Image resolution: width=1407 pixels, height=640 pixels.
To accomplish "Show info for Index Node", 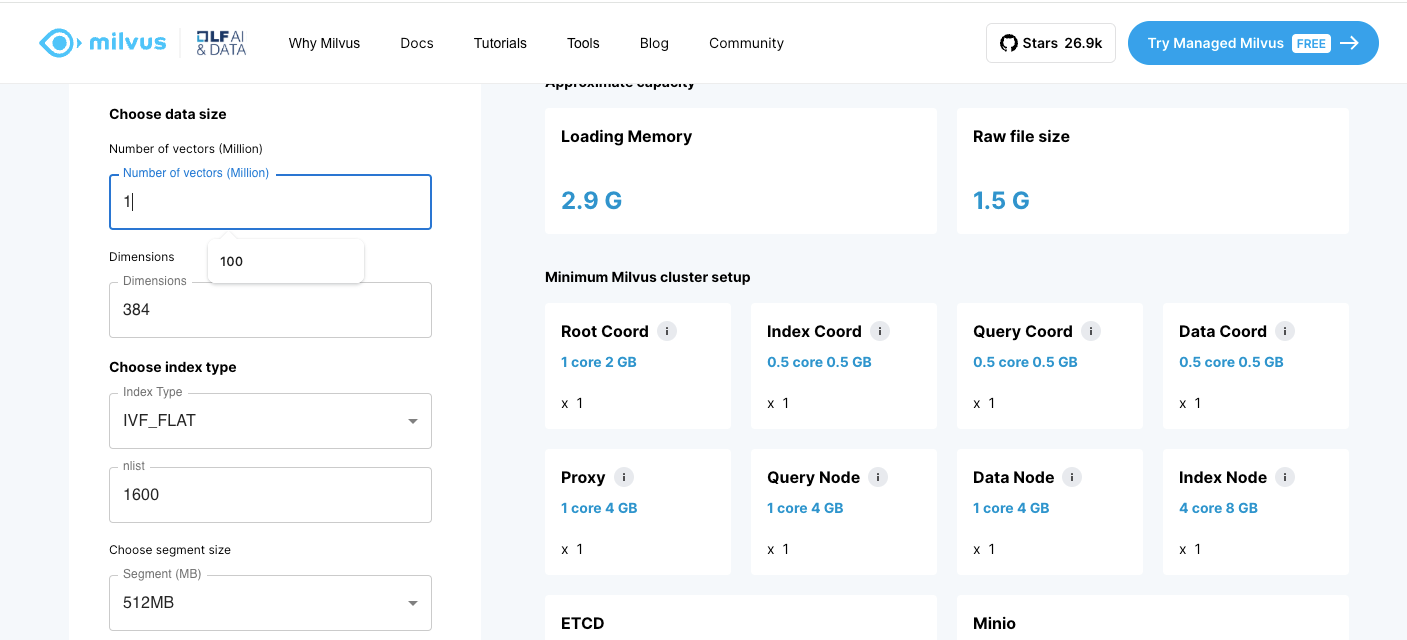I will (1285, 477).
